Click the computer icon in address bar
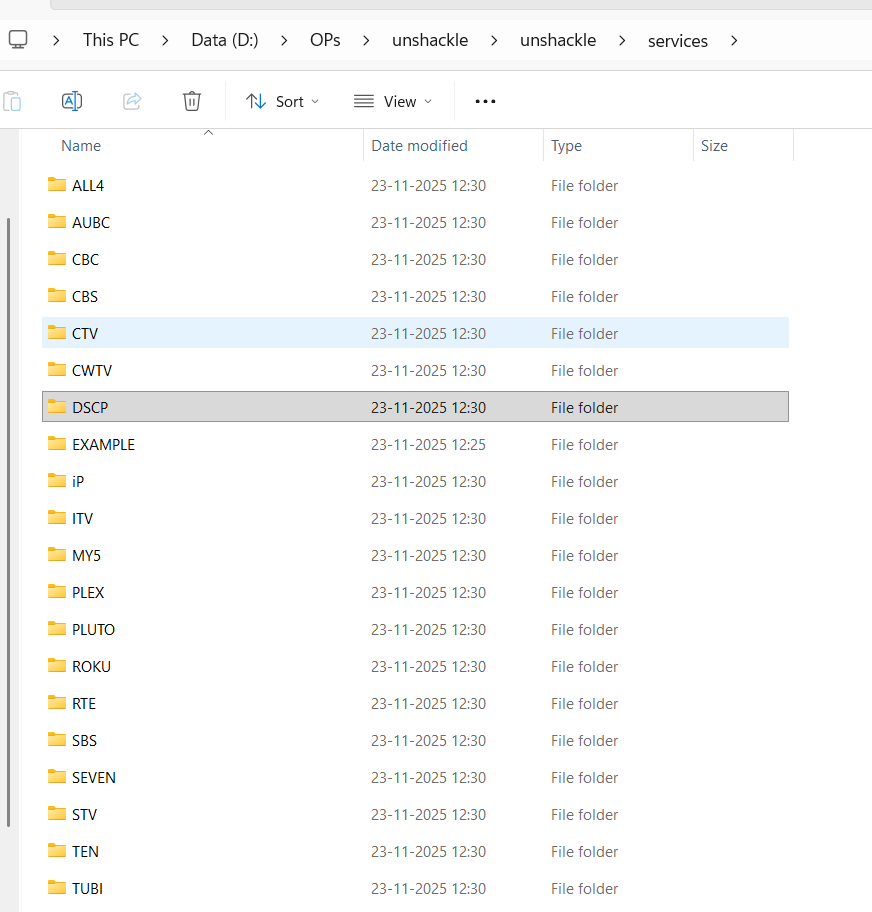This screenshot has width=872, height=912. [x=18, y=40]
